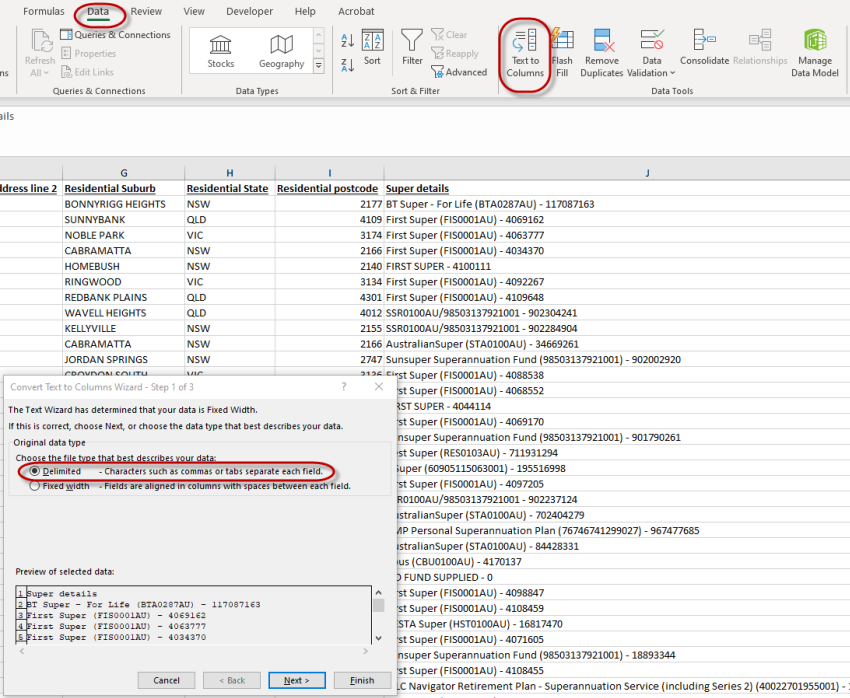Click Edit Links option

[x=87, y=72]
